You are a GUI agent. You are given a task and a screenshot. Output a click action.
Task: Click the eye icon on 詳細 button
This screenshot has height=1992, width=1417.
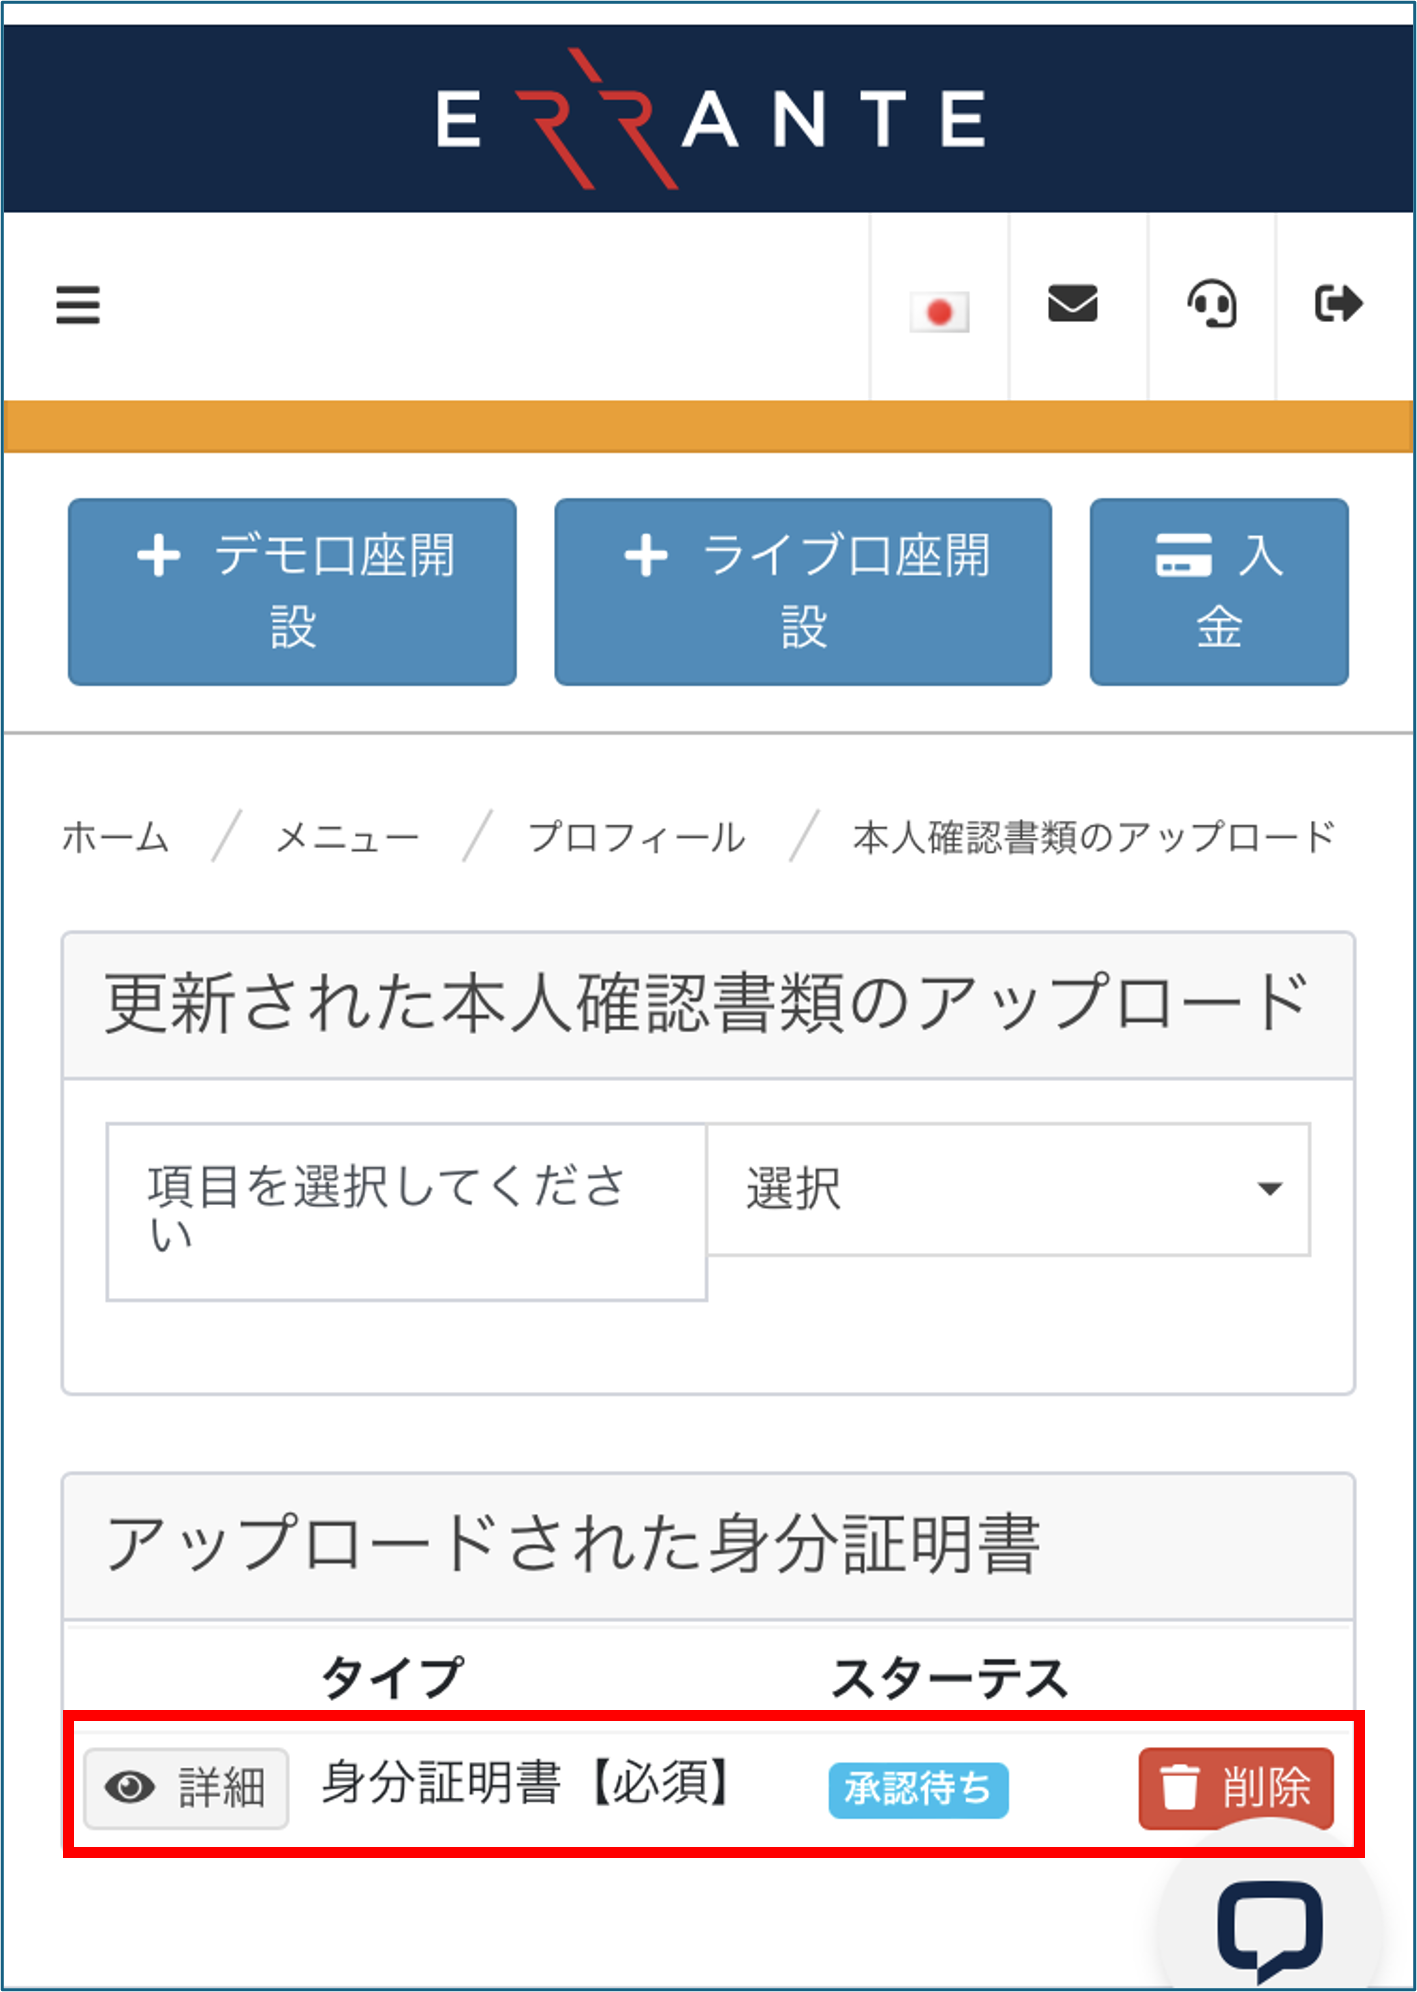pyautogui.click(x=130, y=1787)
